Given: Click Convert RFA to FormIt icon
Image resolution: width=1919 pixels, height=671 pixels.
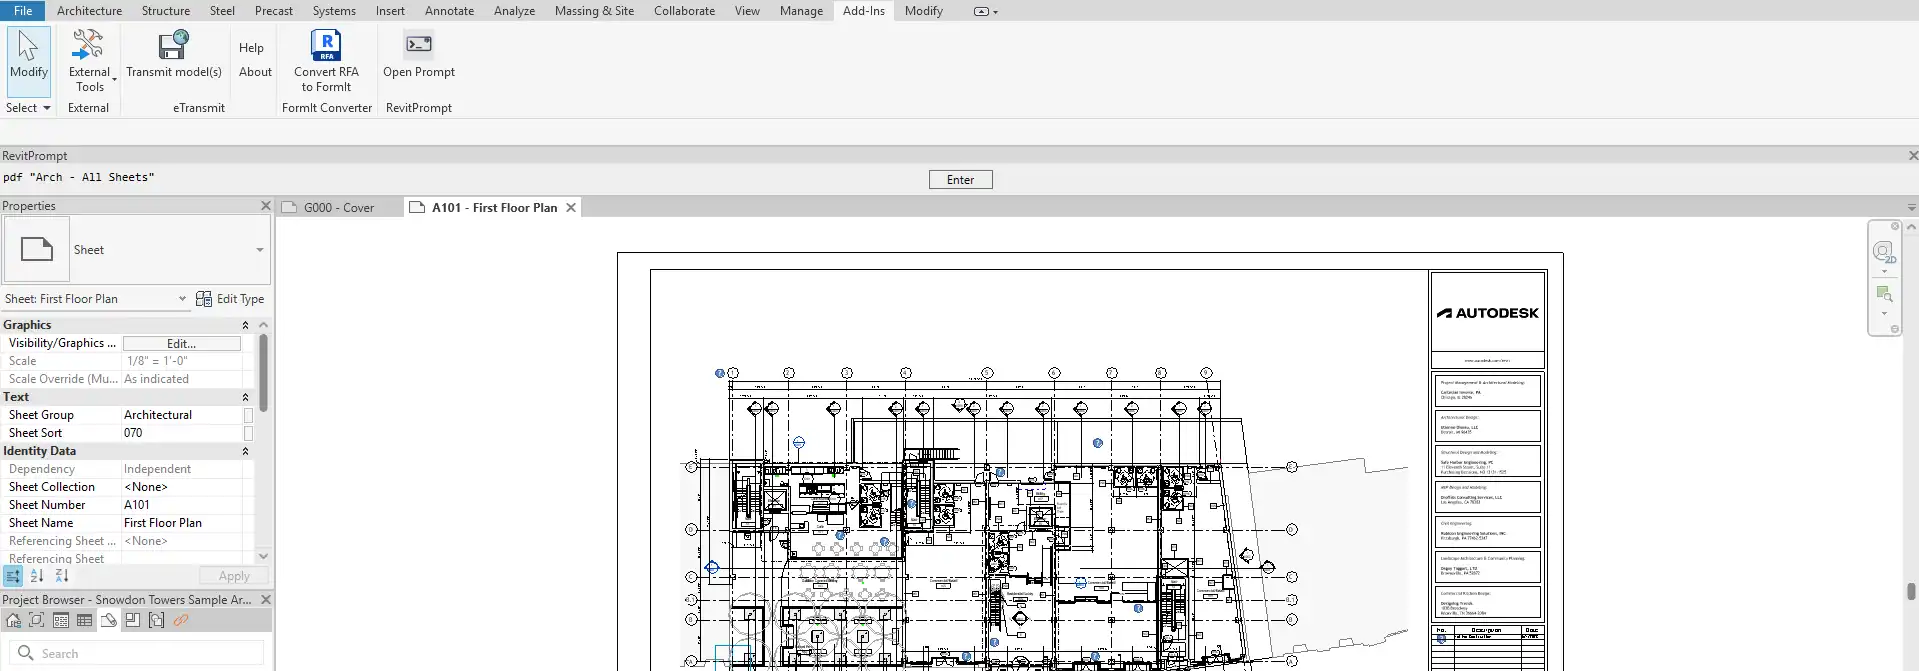Looking at the screenshot, I should coord(326,45).
